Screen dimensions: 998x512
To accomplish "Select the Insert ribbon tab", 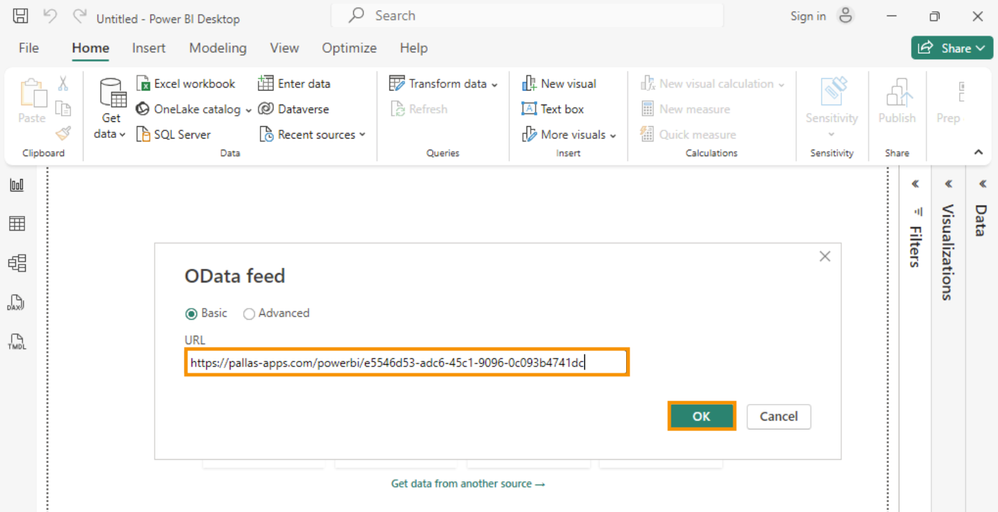I will [149, 48].
